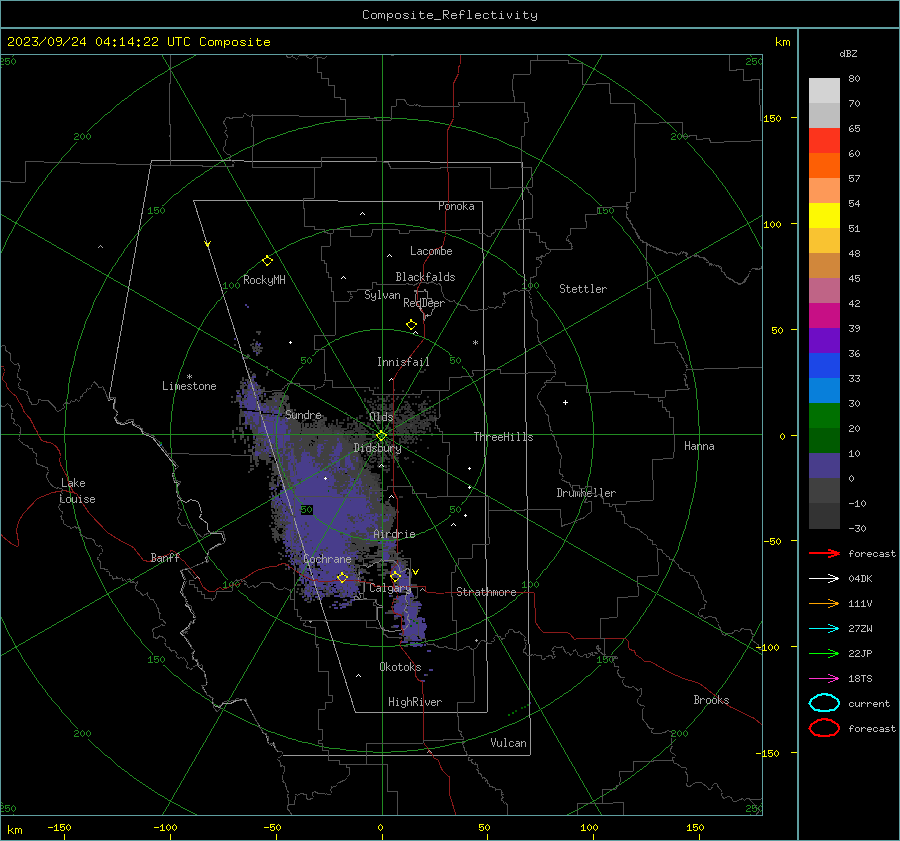Click the red forecast arrow in legend
Screen dimensions: 900x841
824,553
